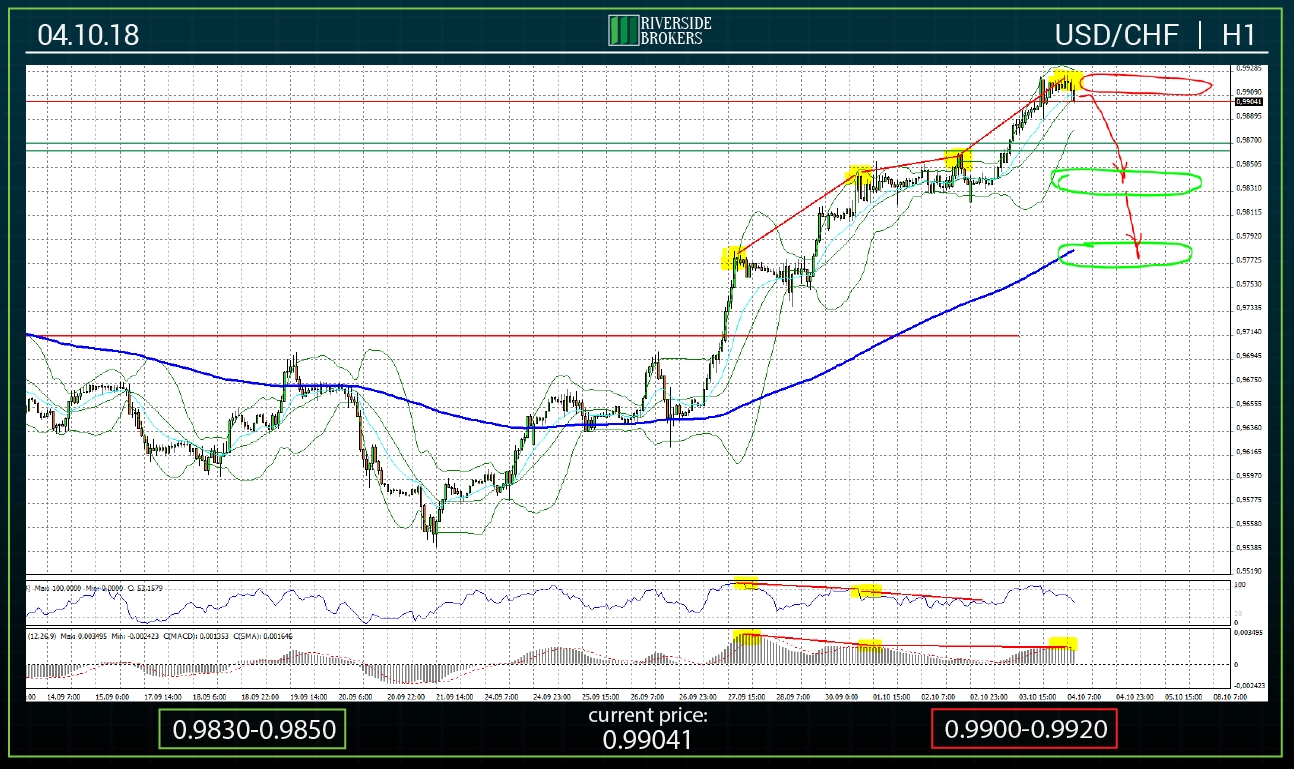
Task: Select the 04.10 7:00 time axis label
Action: click(x=1084, y=697)
